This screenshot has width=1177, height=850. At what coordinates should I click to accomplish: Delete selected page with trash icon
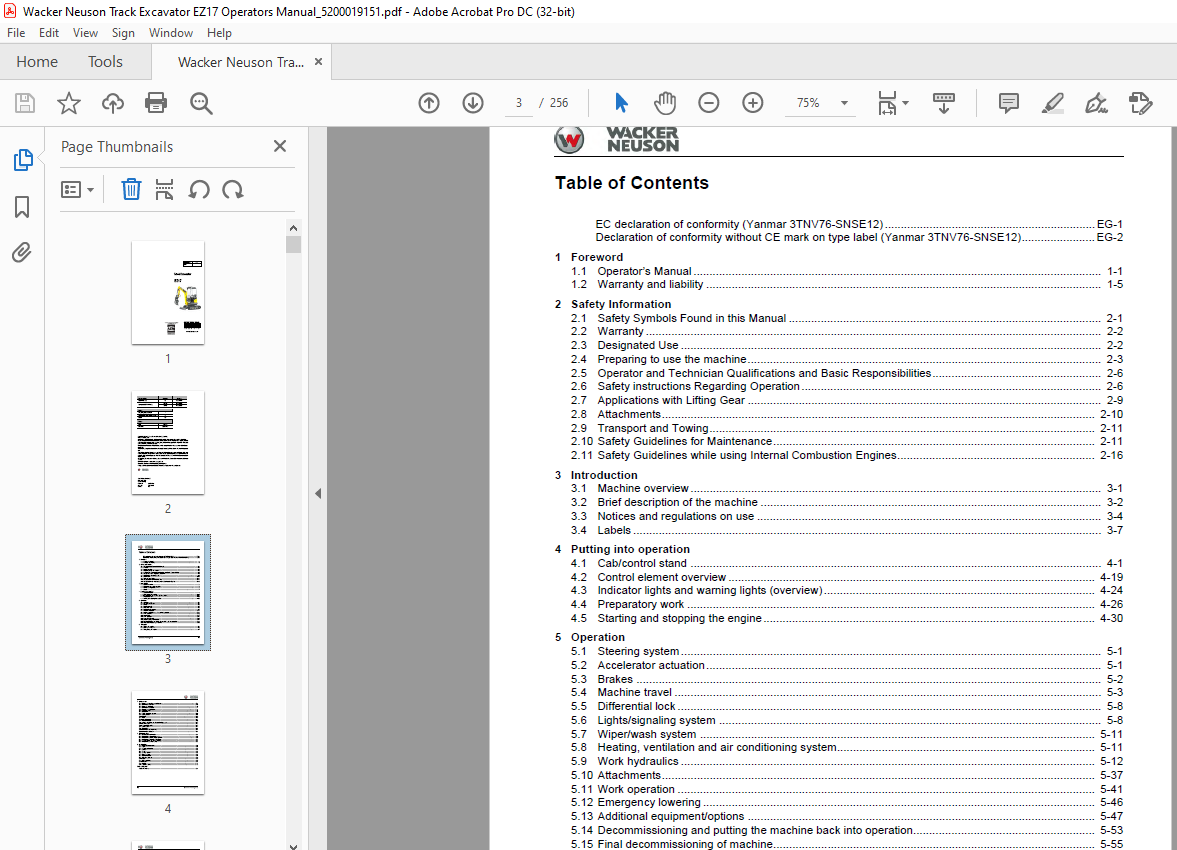(x=131, y=189)
